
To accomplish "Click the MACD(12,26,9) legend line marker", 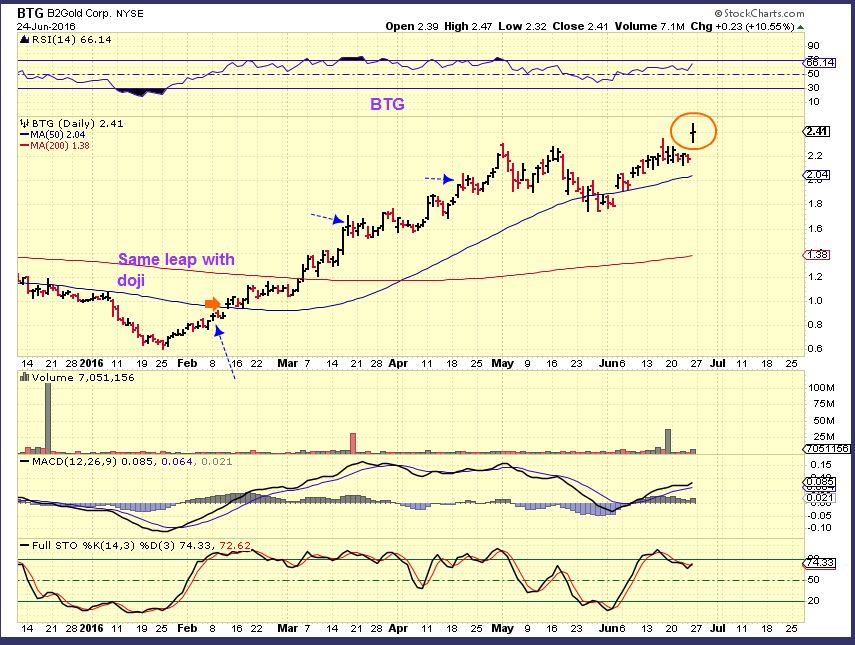I will click(25, 461).
